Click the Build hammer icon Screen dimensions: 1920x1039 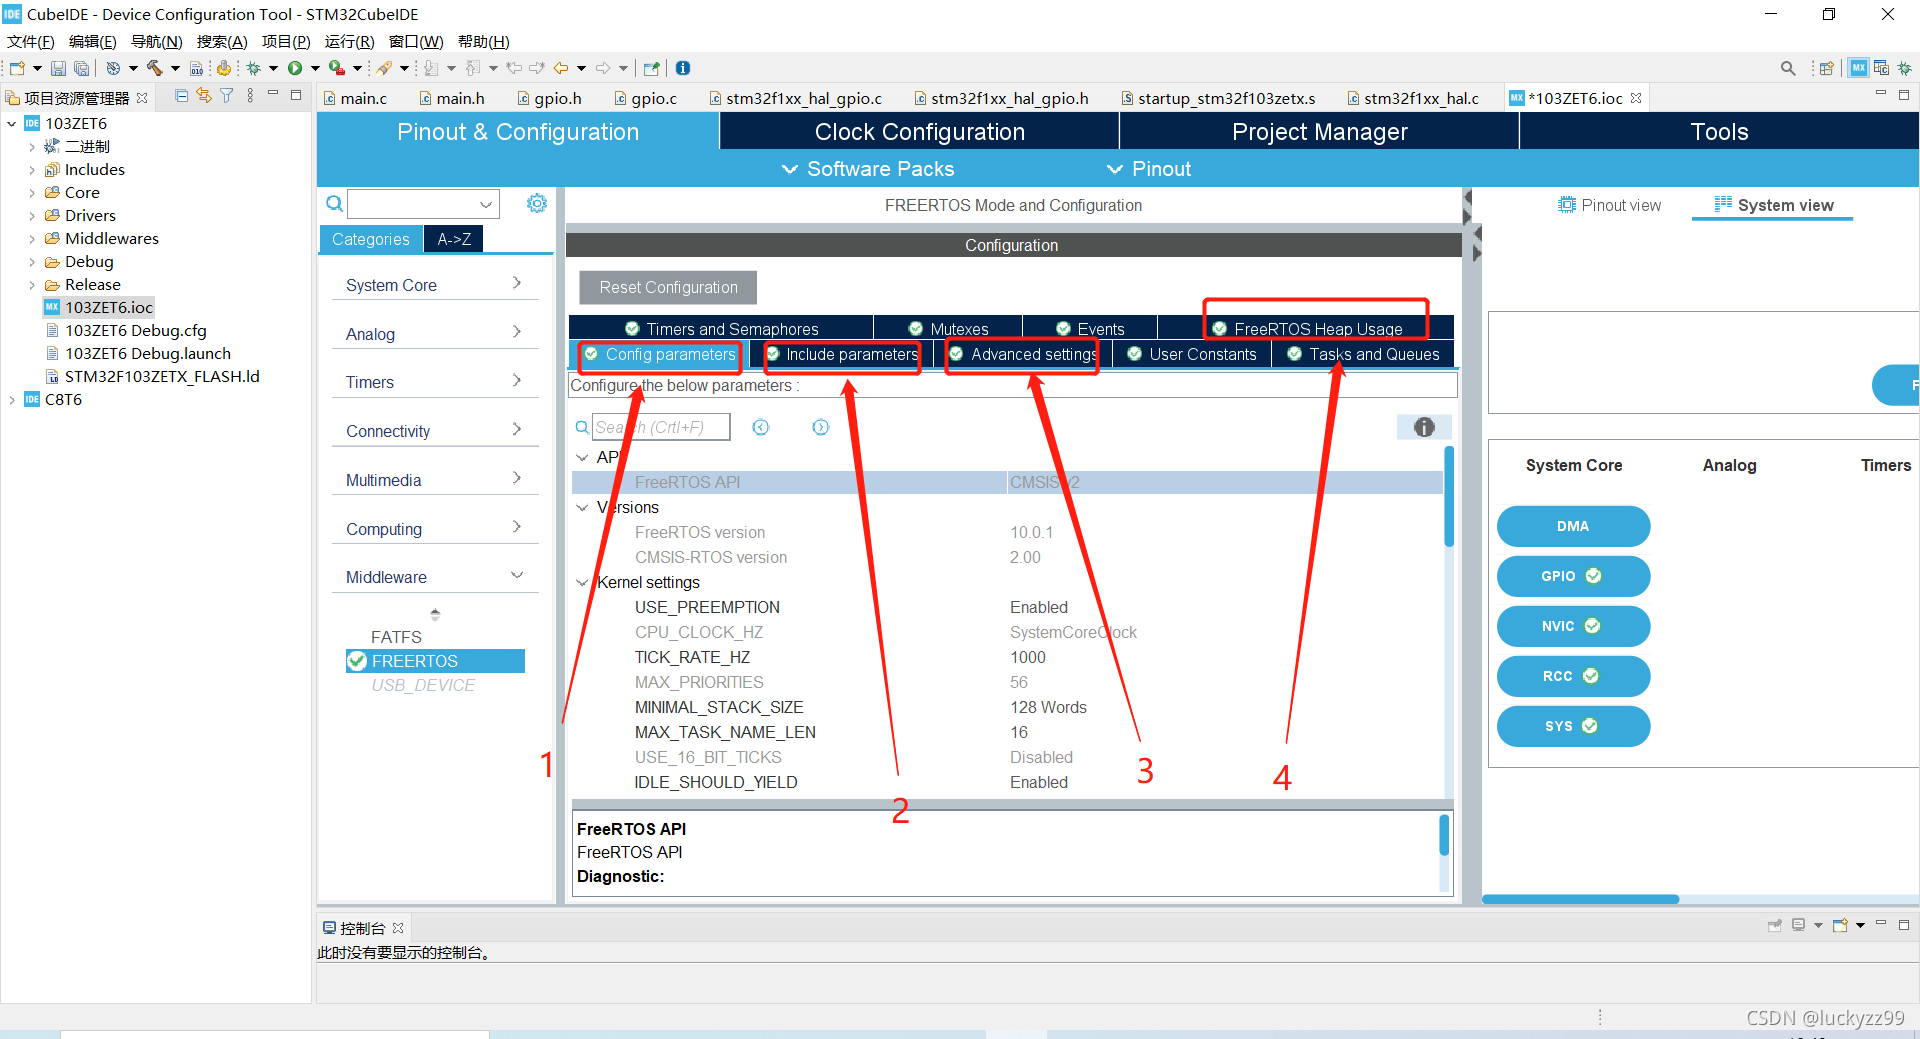[154, 68]
